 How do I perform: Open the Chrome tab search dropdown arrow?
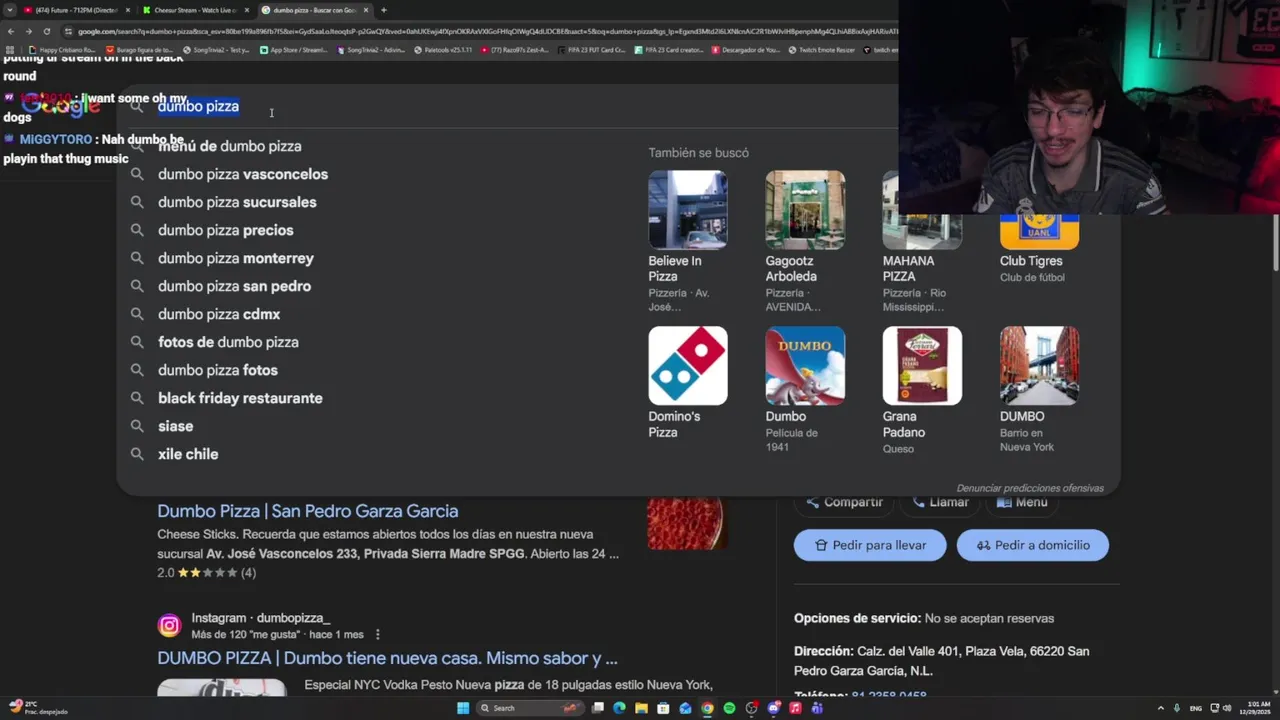click(x=9, y=10)
